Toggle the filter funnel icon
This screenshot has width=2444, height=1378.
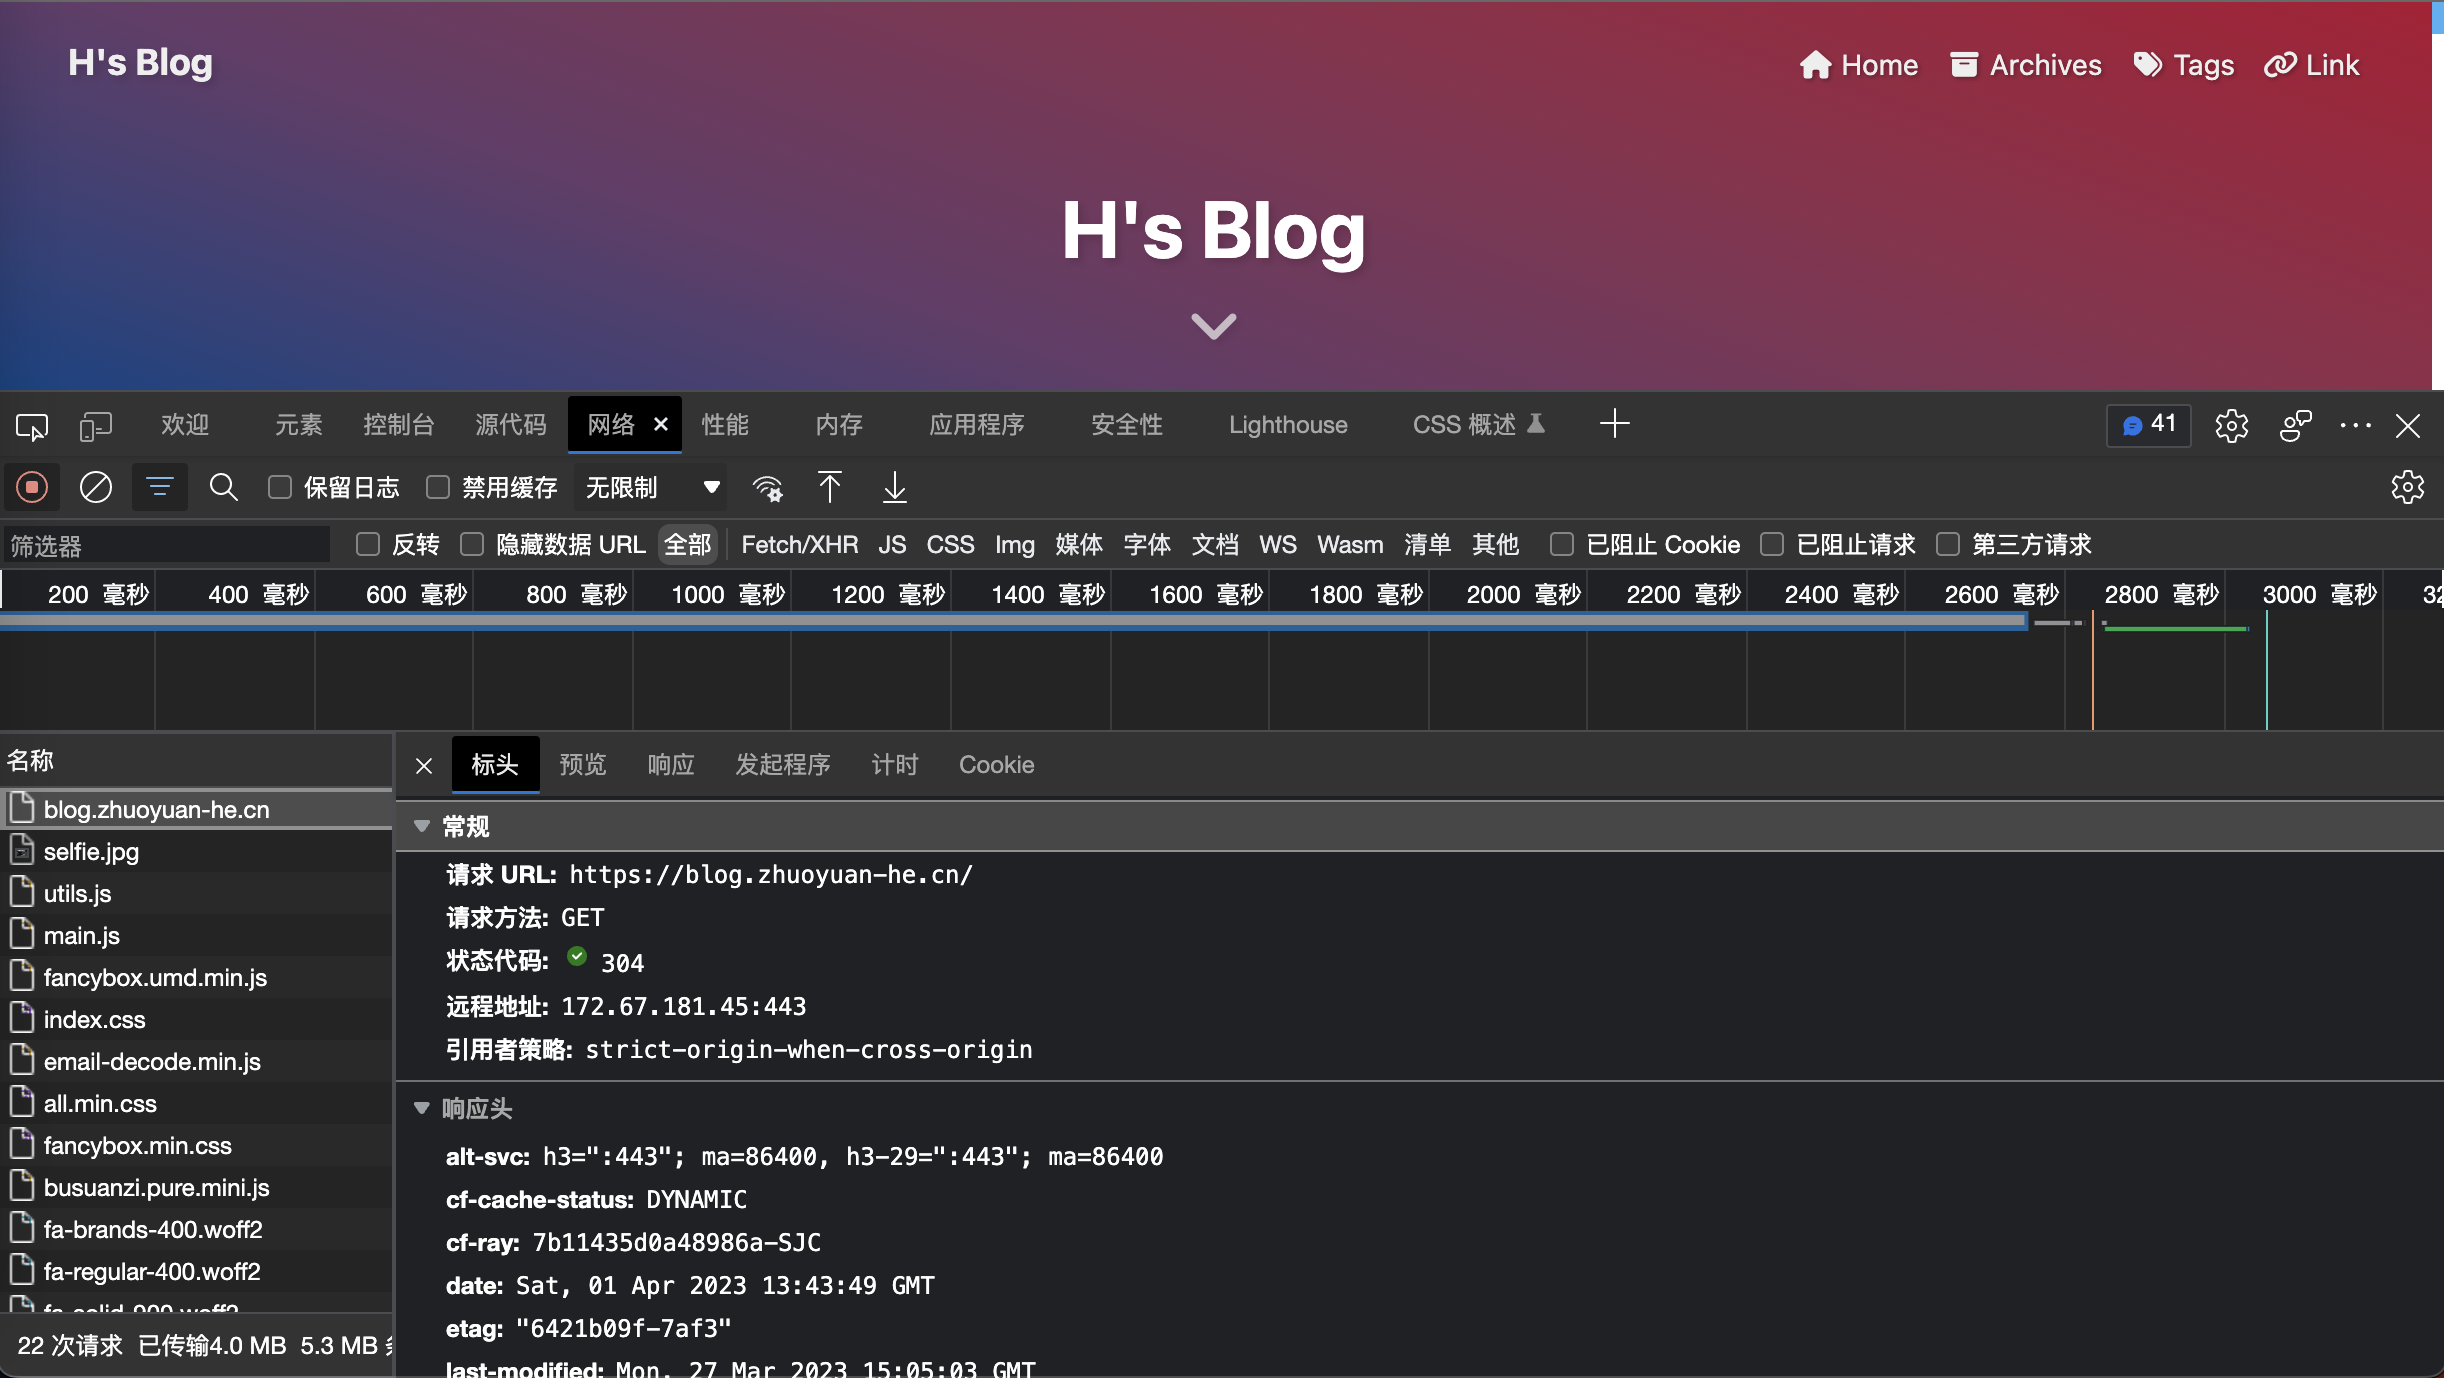click(x=160, y=487)
